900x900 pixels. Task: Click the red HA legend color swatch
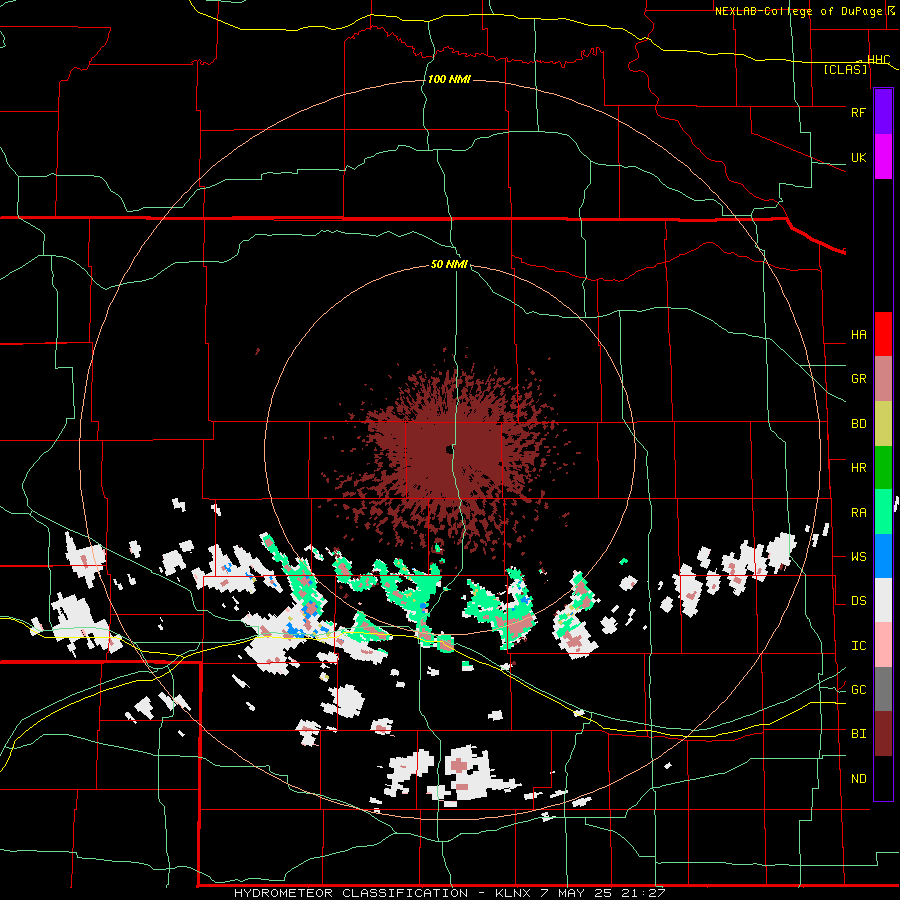[883, 334]
